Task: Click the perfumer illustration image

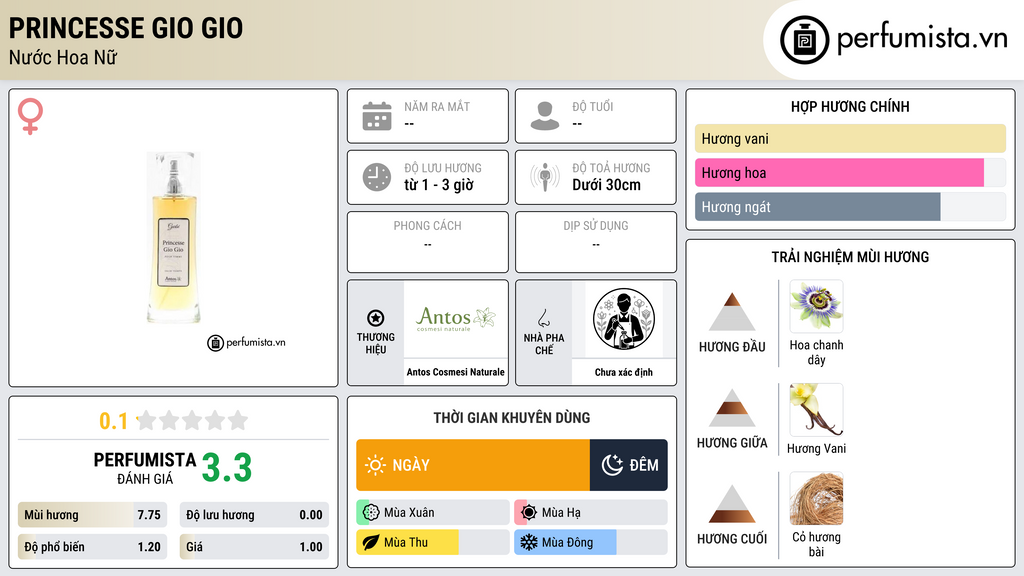Action: 624,319
